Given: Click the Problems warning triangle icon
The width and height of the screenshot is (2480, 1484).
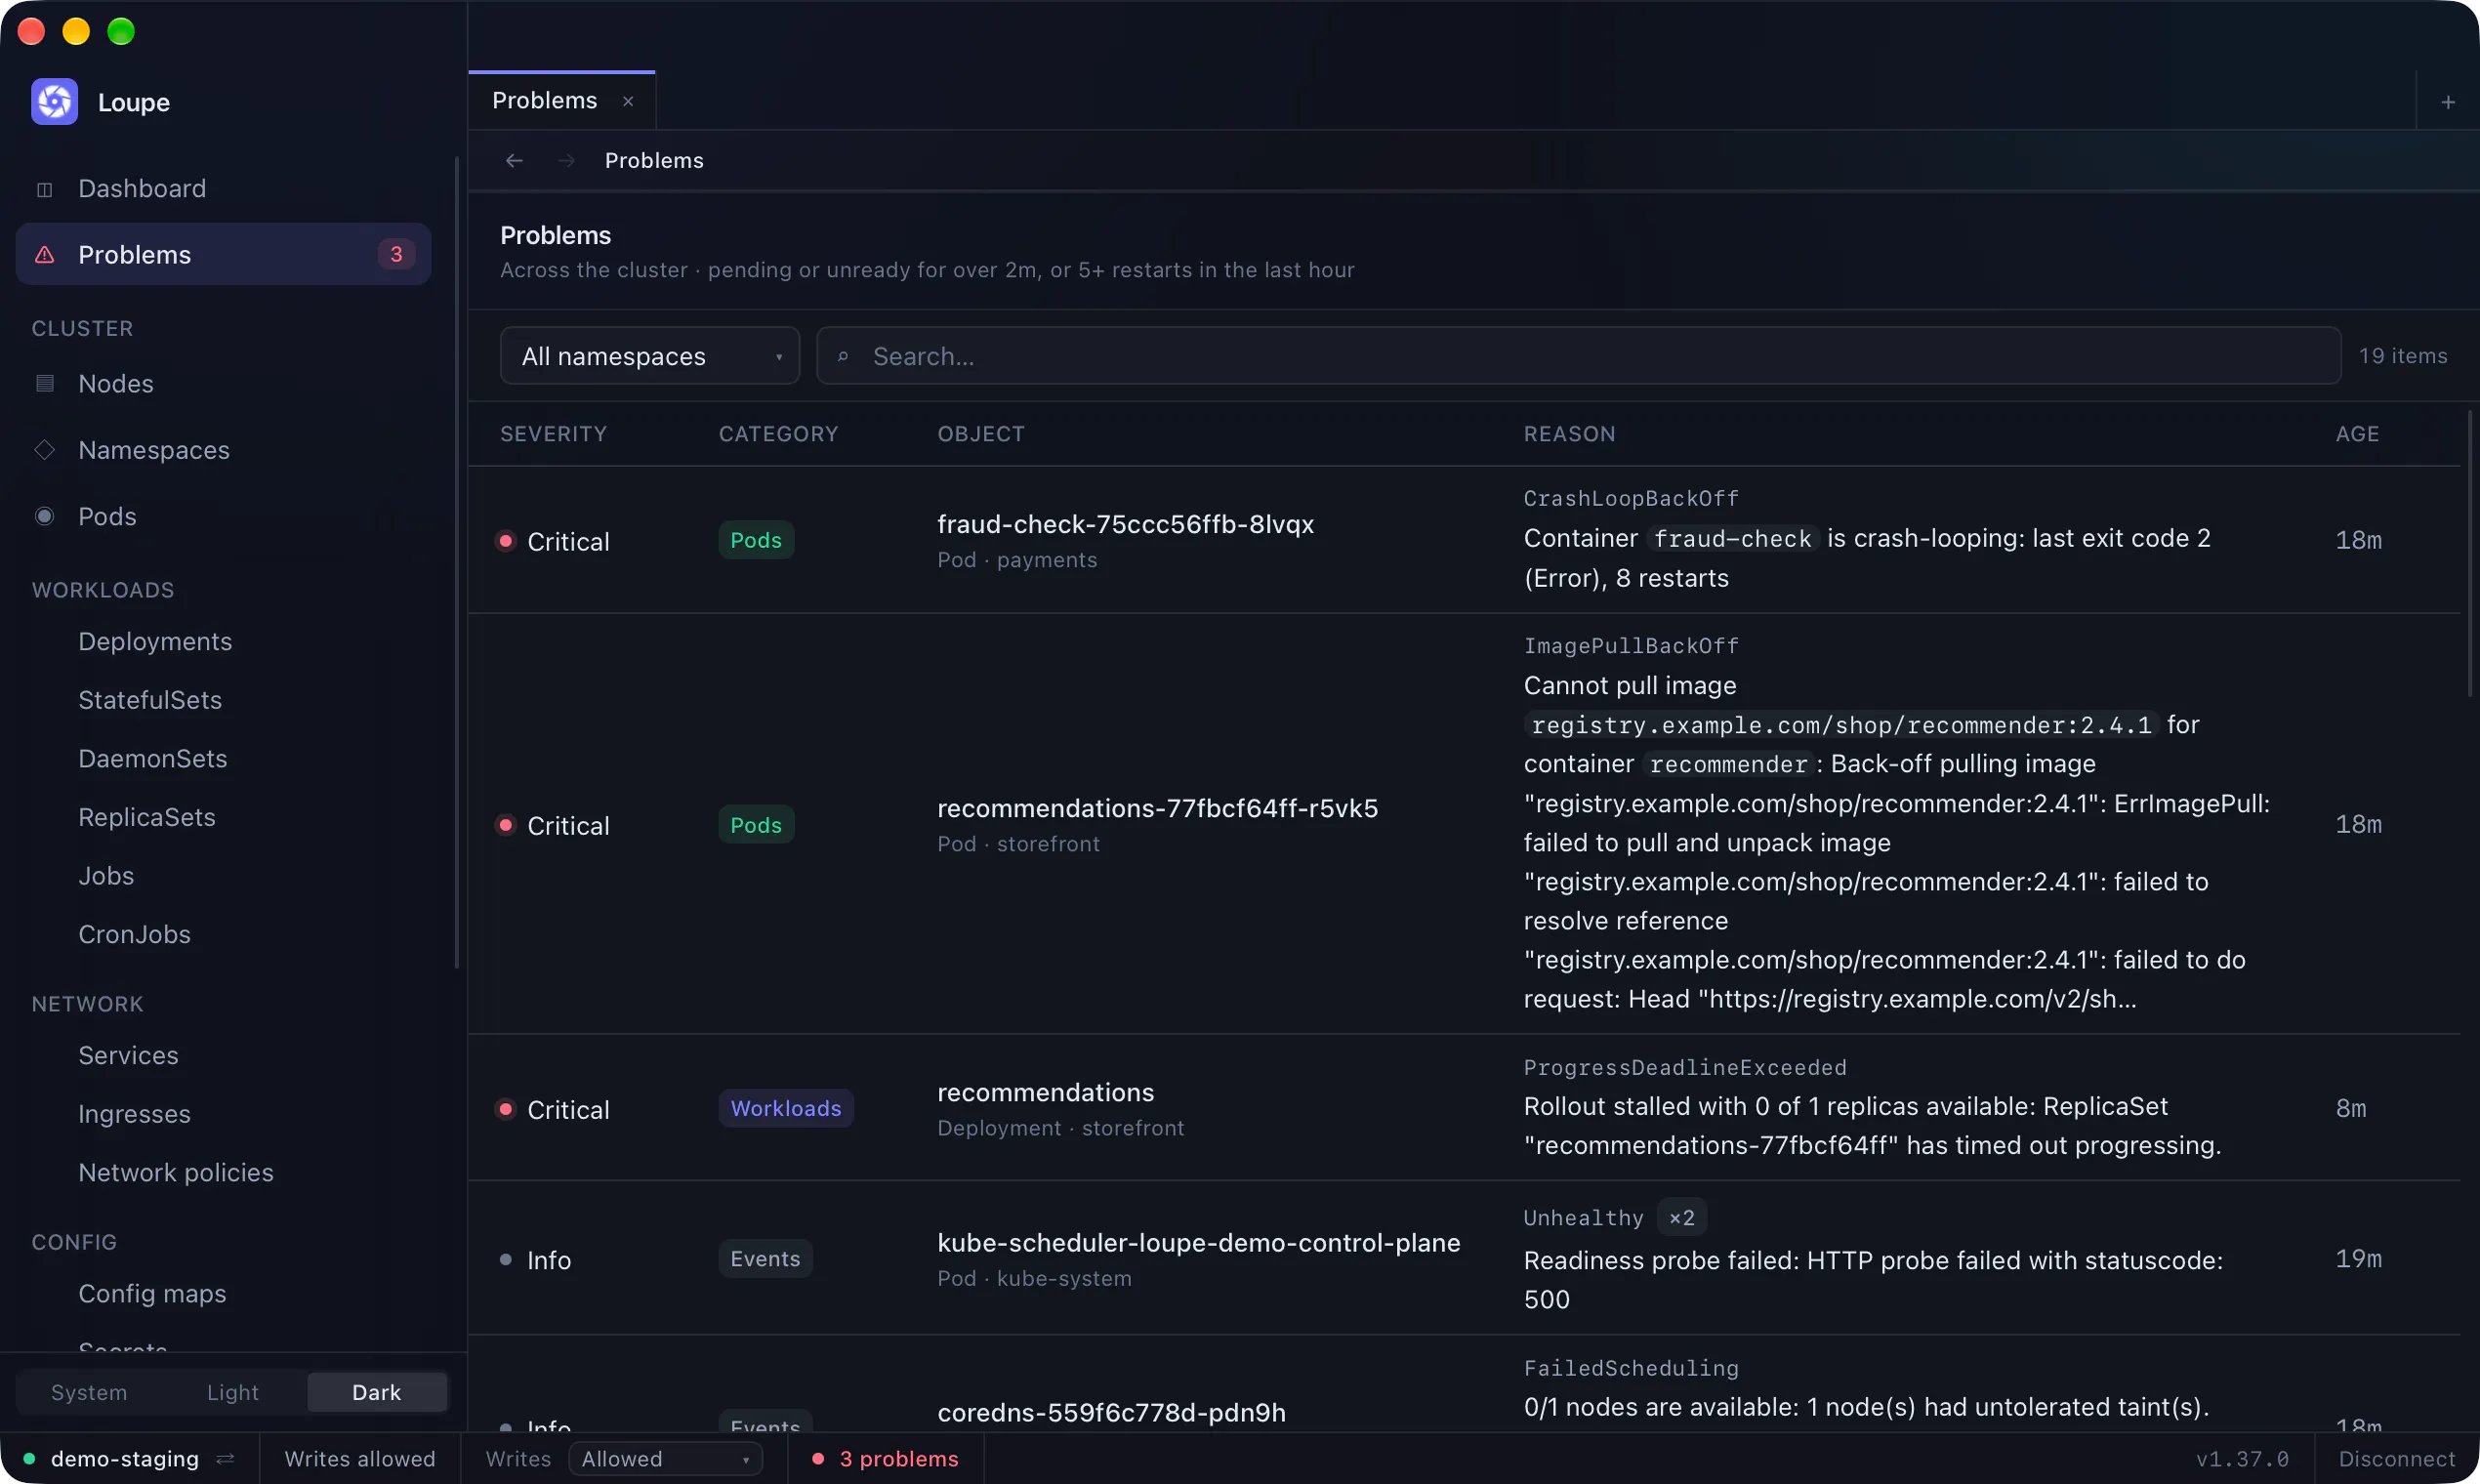Looking at the screenshot, I should (x=45, y=255).
